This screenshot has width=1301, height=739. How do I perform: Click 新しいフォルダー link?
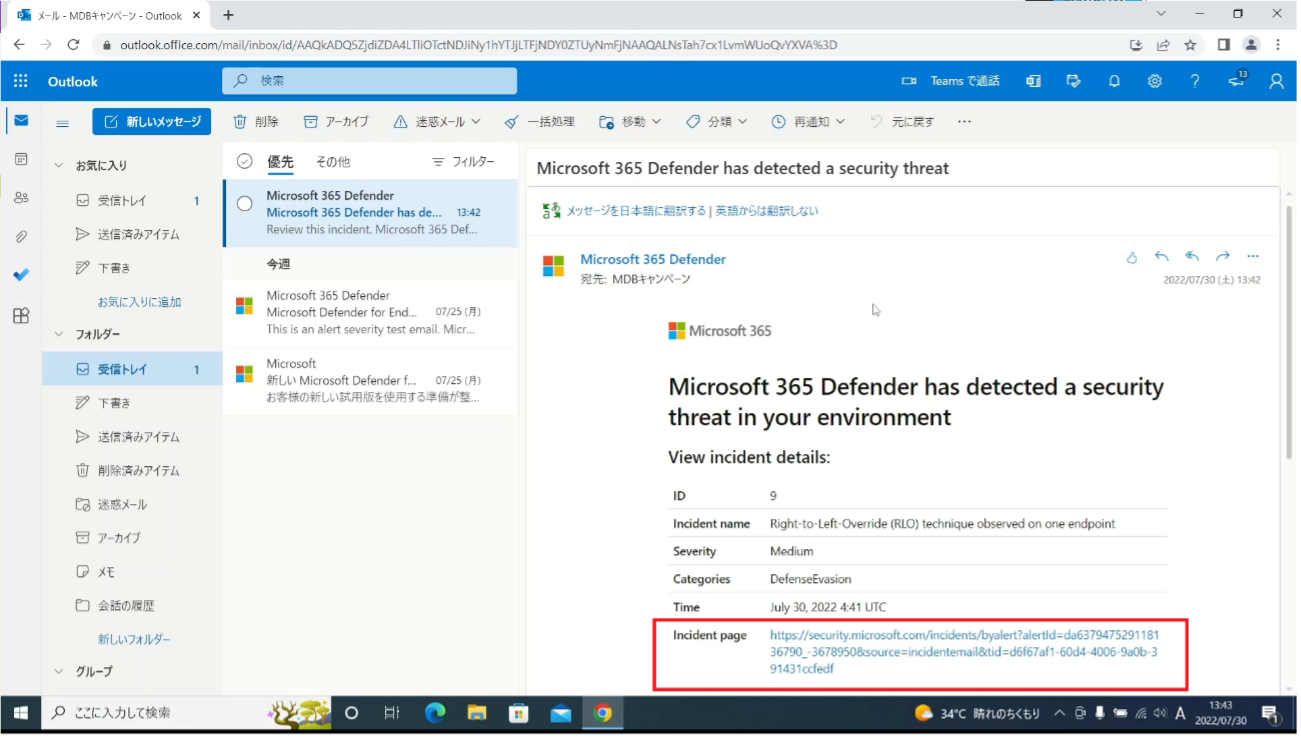tap(134, 639)
